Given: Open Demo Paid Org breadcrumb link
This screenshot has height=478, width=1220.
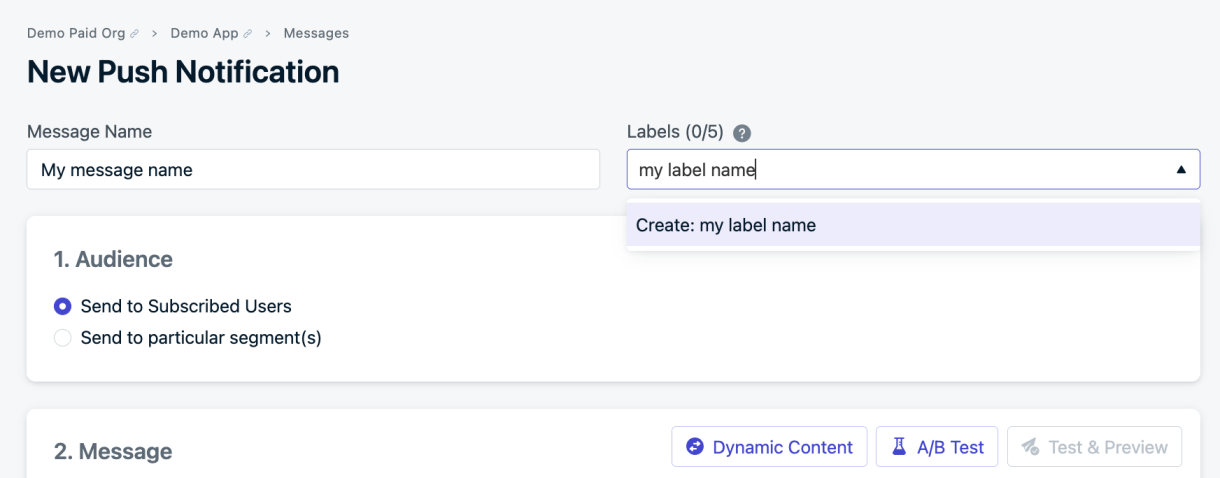Looking at the screenshot, I should point(76,33).
